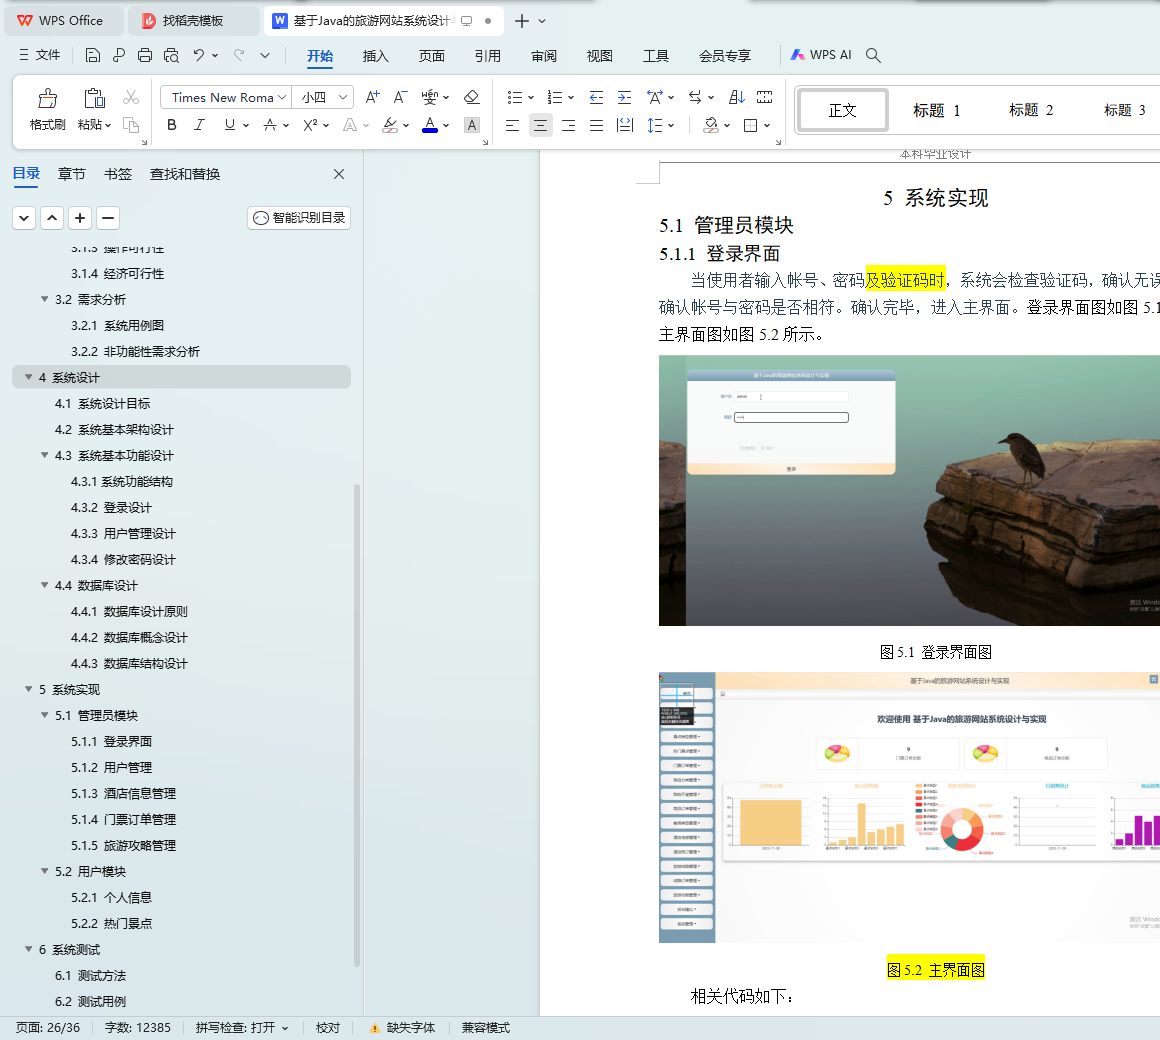The image size is (1160, 1040).
Task: Click the Decrease Indent icon
Action: [x=596, y=97]
